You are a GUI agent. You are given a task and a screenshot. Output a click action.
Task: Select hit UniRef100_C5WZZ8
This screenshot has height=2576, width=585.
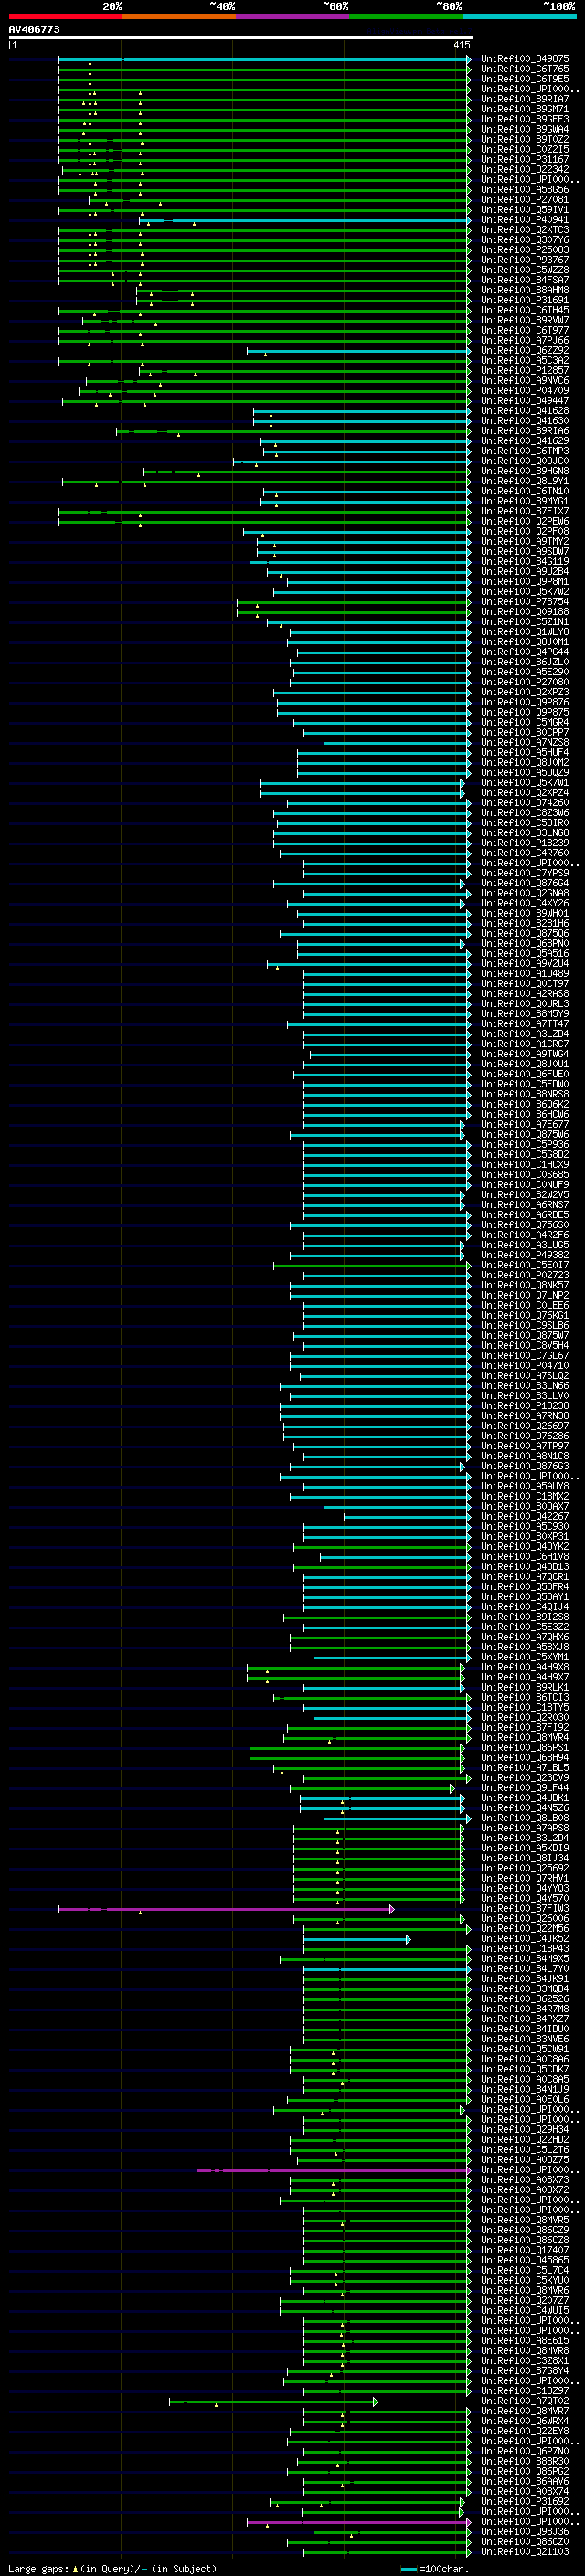(x=525, y=270)
